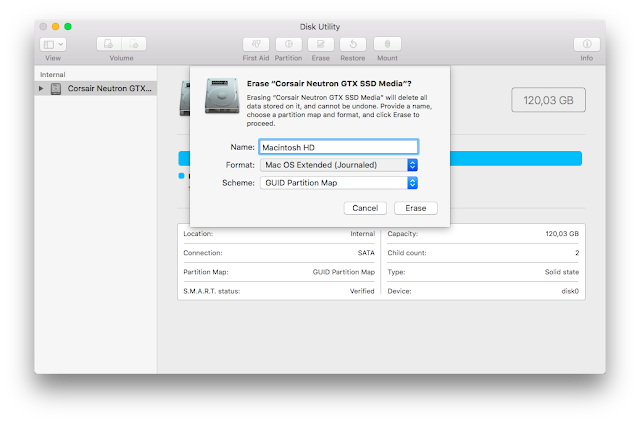Click the Internal sidebar section header
Viewport: 640px width, 423px height.
[53, 75]
